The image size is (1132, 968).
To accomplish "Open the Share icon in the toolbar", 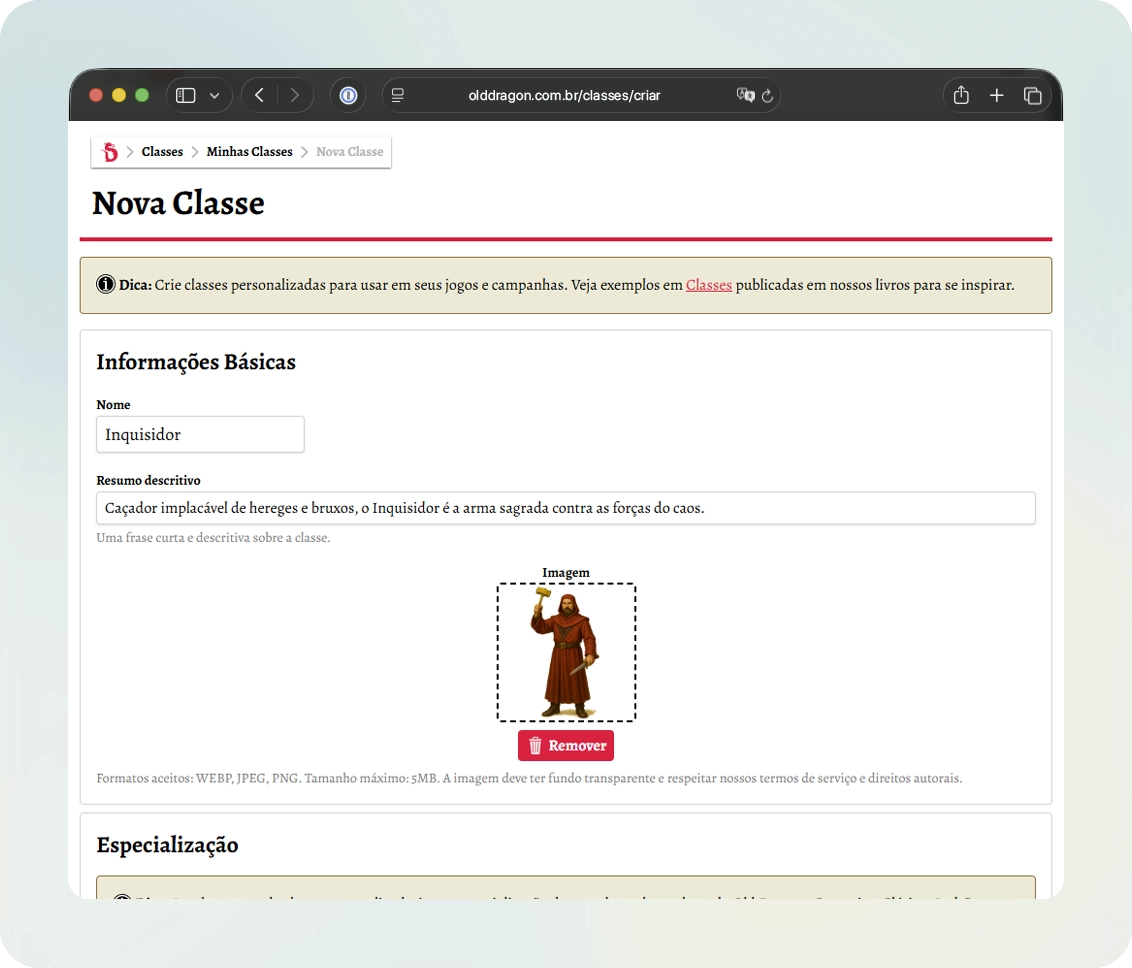I will tap(961, 96).
